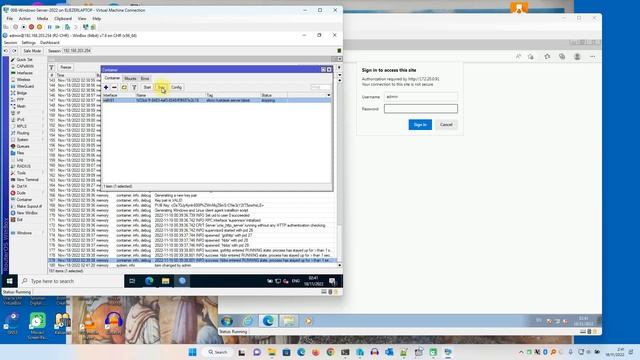Add a new container with plus button
This screenshot has width=640, height=360.
click(106, 87)
